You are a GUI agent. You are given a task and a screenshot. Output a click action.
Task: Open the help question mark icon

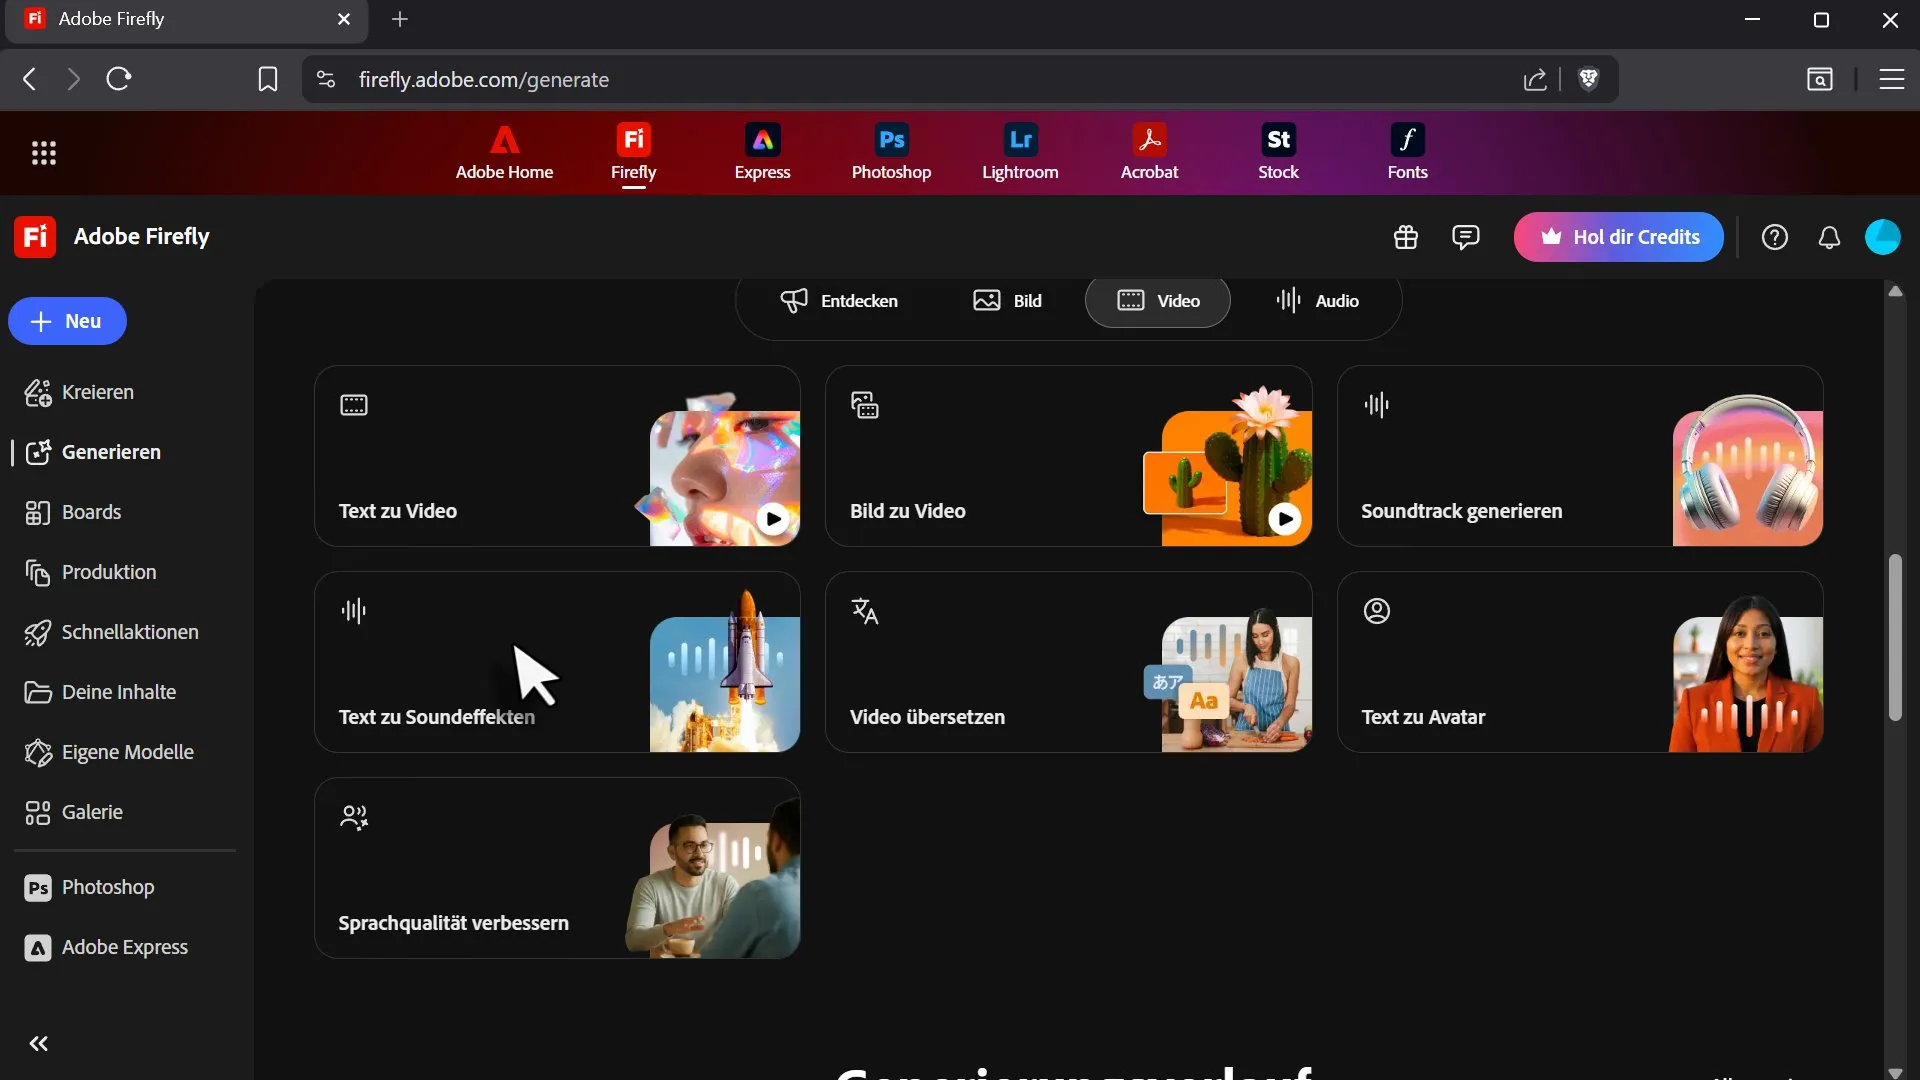click(1774, 237)
